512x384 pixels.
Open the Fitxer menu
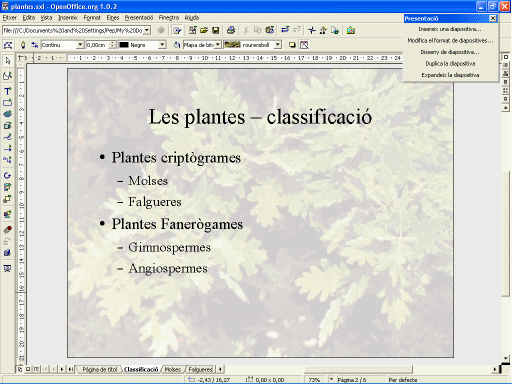[9, 18]
